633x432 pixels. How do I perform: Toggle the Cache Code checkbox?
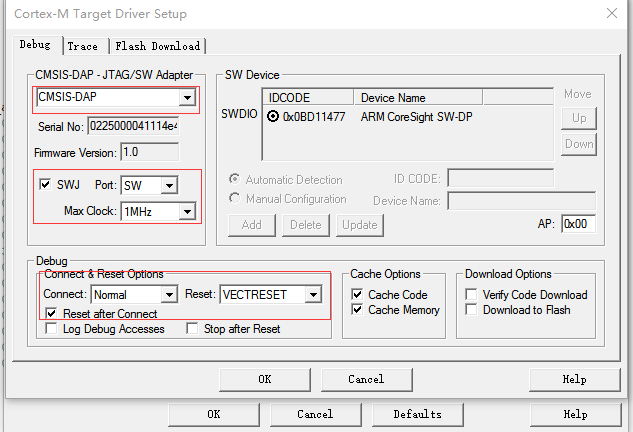(x=357, y=294)
